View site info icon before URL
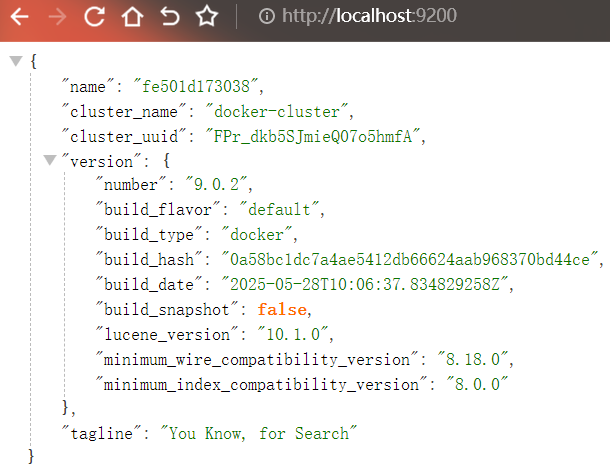The height and width of the screenshot is (467, 610). click(266, 16)
